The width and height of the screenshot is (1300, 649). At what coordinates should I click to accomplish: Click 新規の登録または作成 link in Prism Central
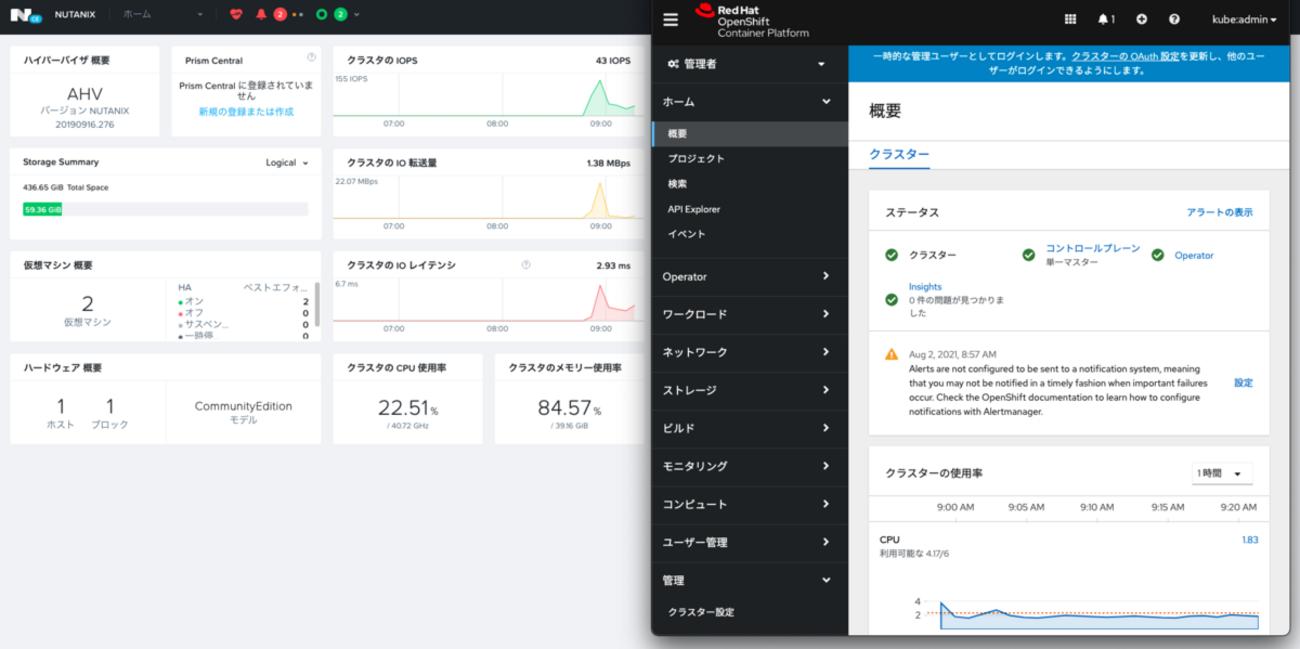(246, 112)
